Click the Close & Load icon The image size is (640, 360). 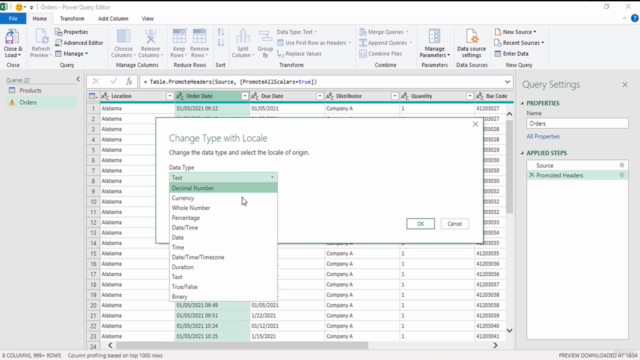12,38
